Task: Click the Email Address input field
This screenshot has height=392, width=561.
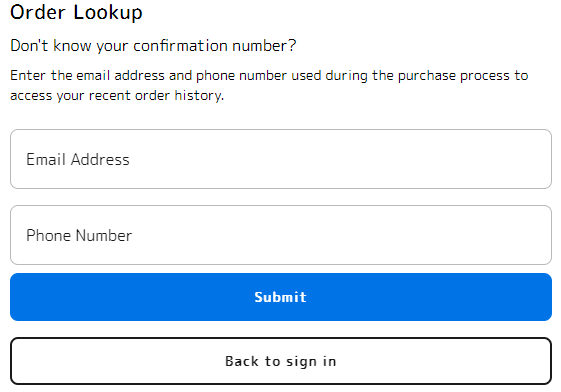Action: click(281, 159)
